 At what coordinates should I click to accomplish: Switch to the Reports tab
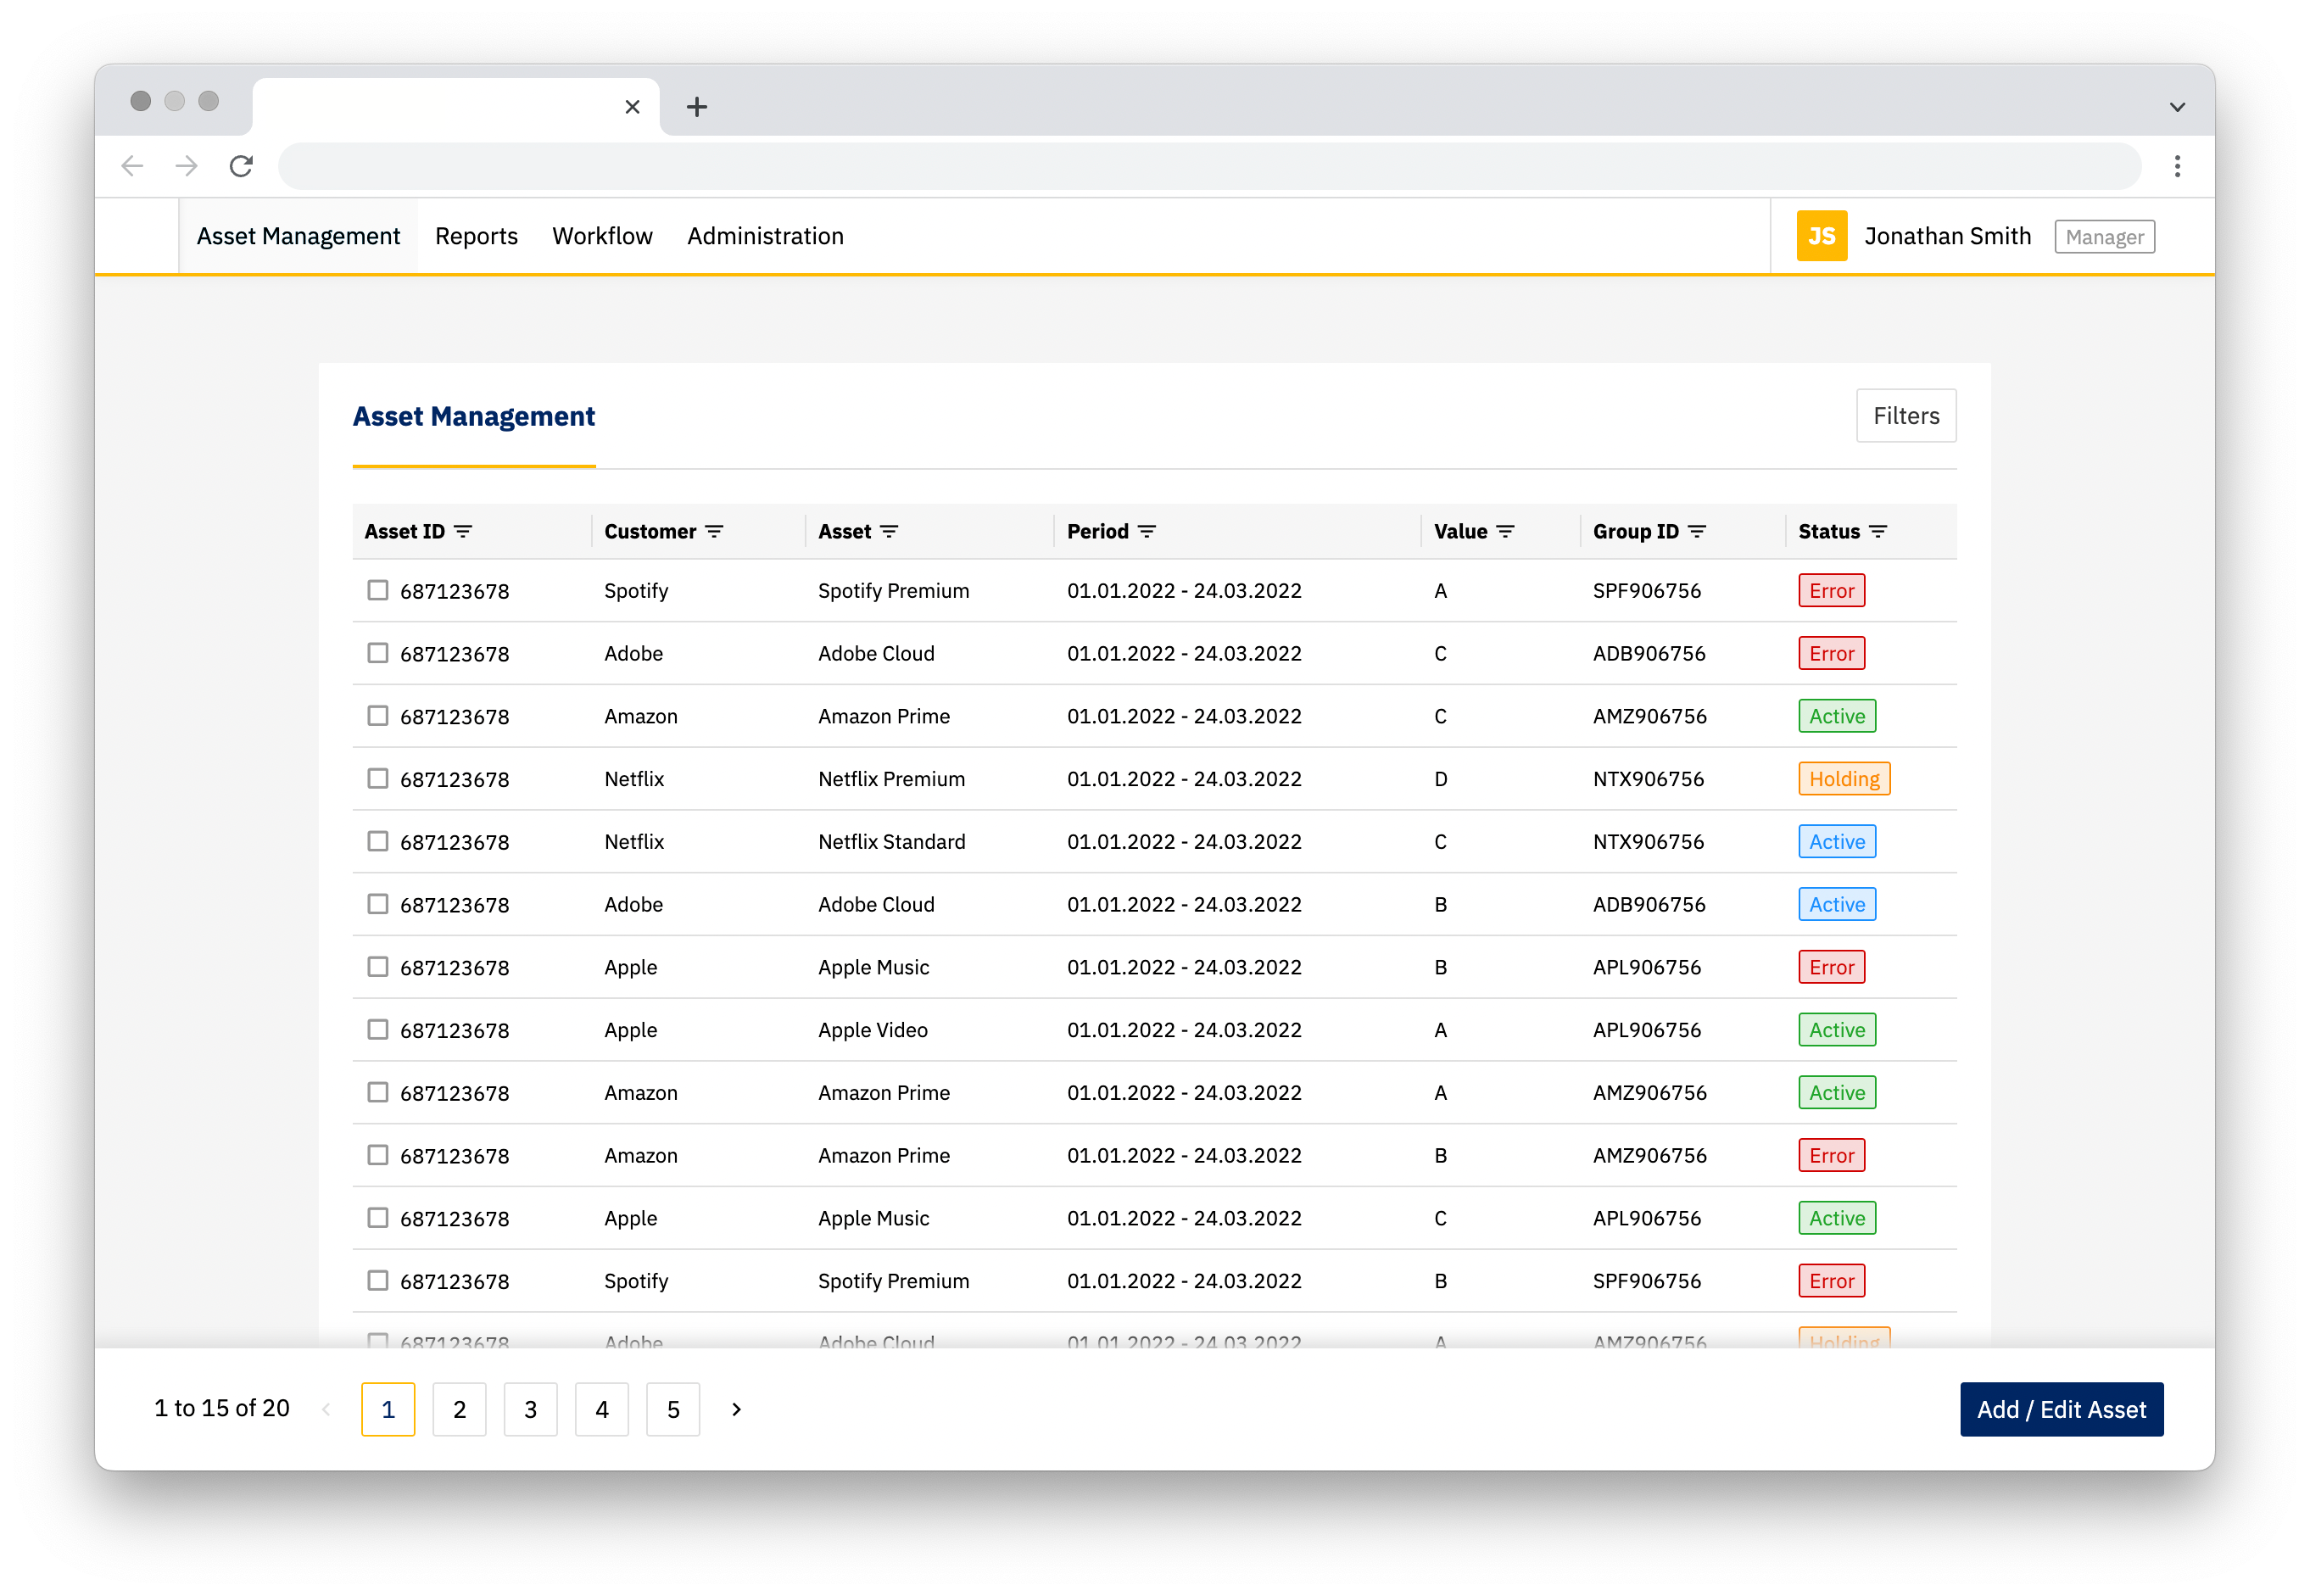click(x=476, y=236)
